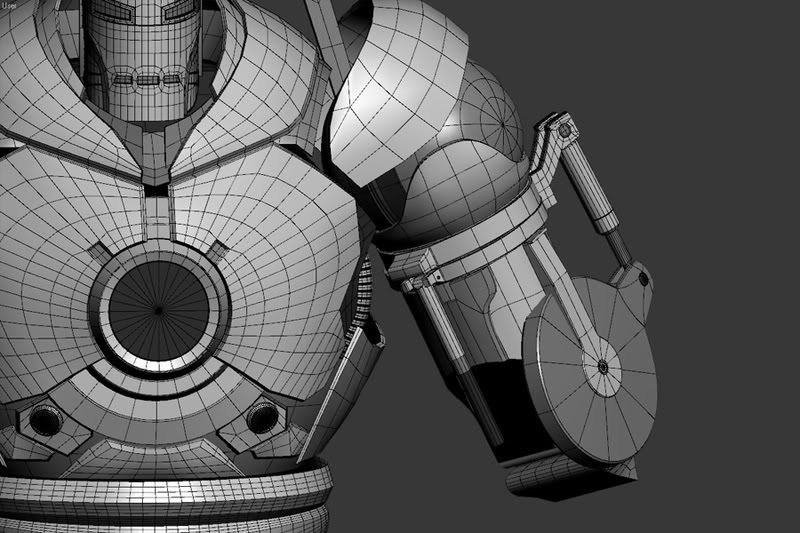The image size is (800, 533).
Task: Click the center hub of the arm disc
Action: (x=604, y=366)
